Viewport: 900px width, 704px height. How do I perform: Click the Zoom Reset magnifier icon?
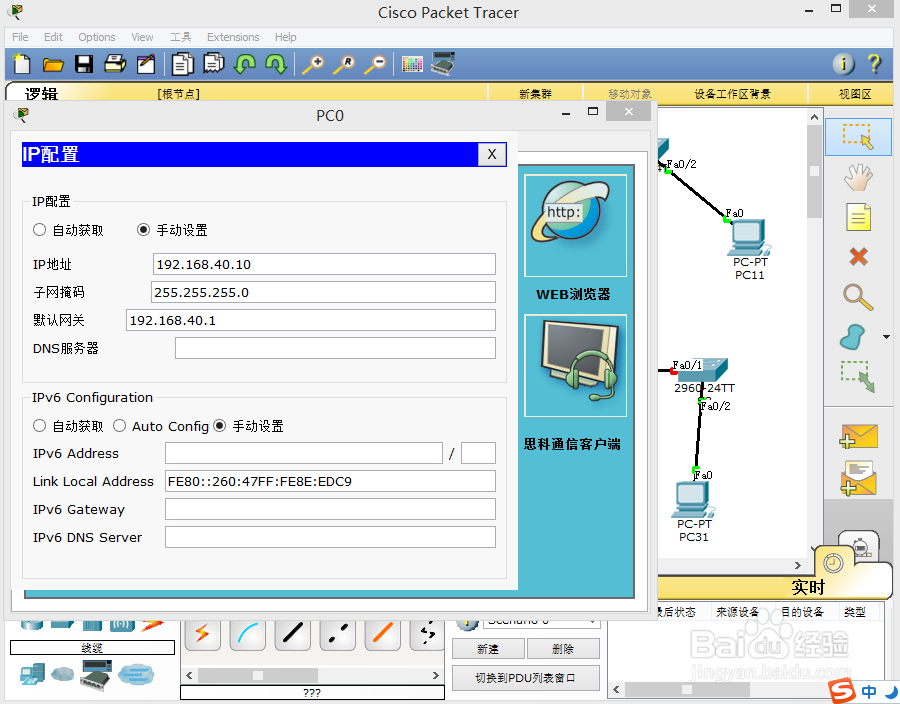344,64
